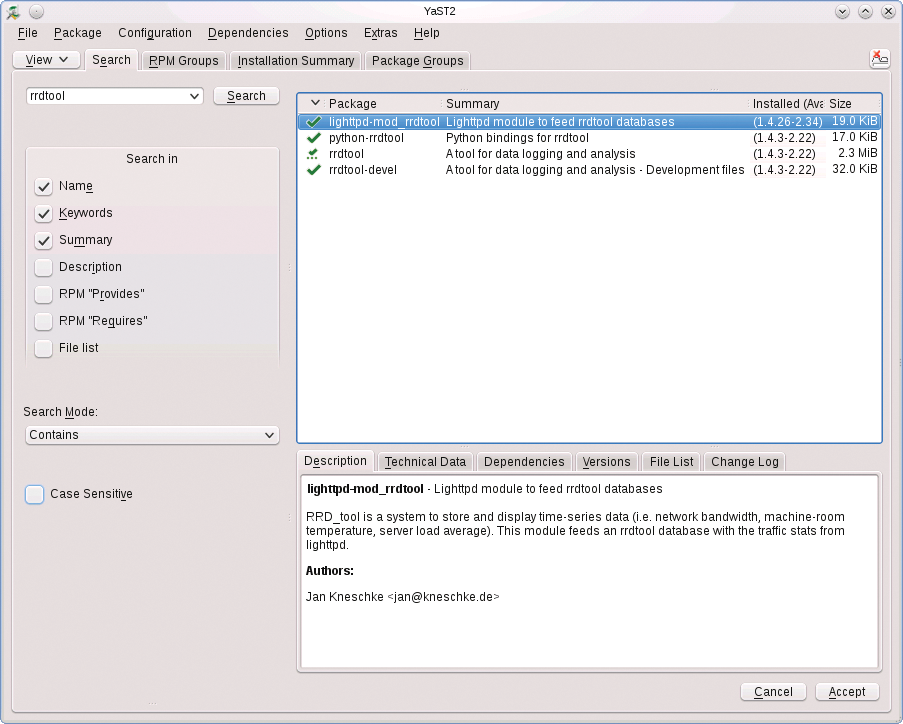Toggle the Case Sensitive option

click(x=34, y=494)
